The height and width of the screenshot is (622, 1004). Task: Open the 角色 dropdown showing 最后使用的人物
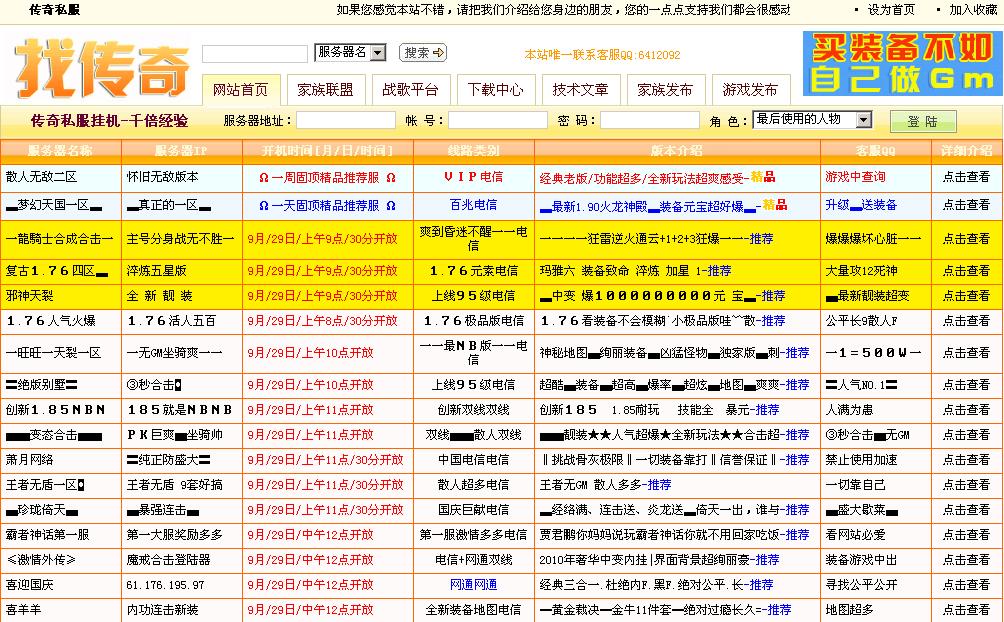(809, 121)
